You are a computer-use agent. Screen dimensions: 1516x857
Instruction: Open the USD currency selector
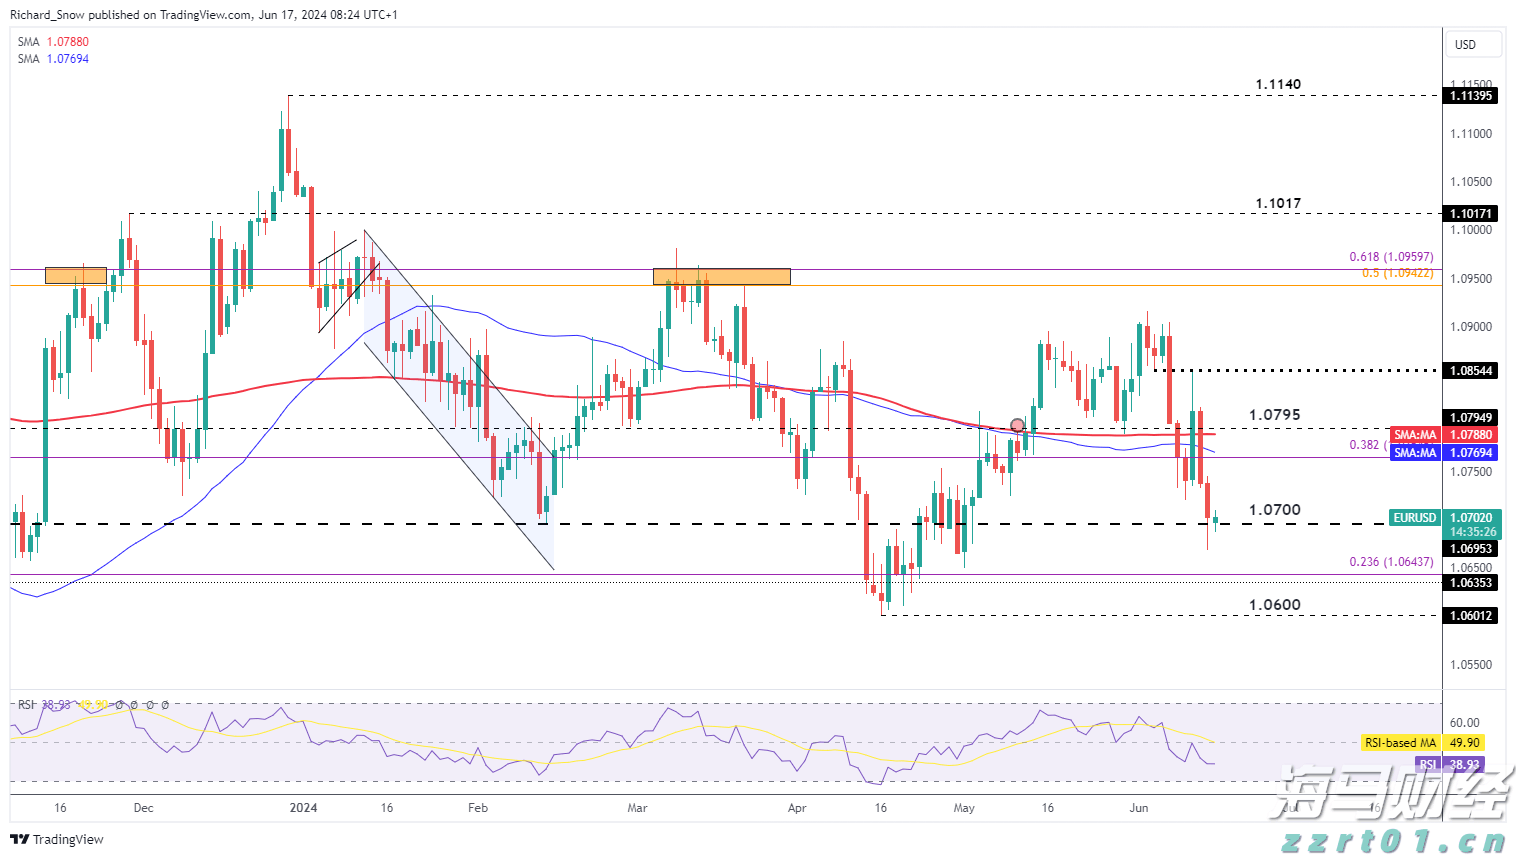tap(1473, 44)
